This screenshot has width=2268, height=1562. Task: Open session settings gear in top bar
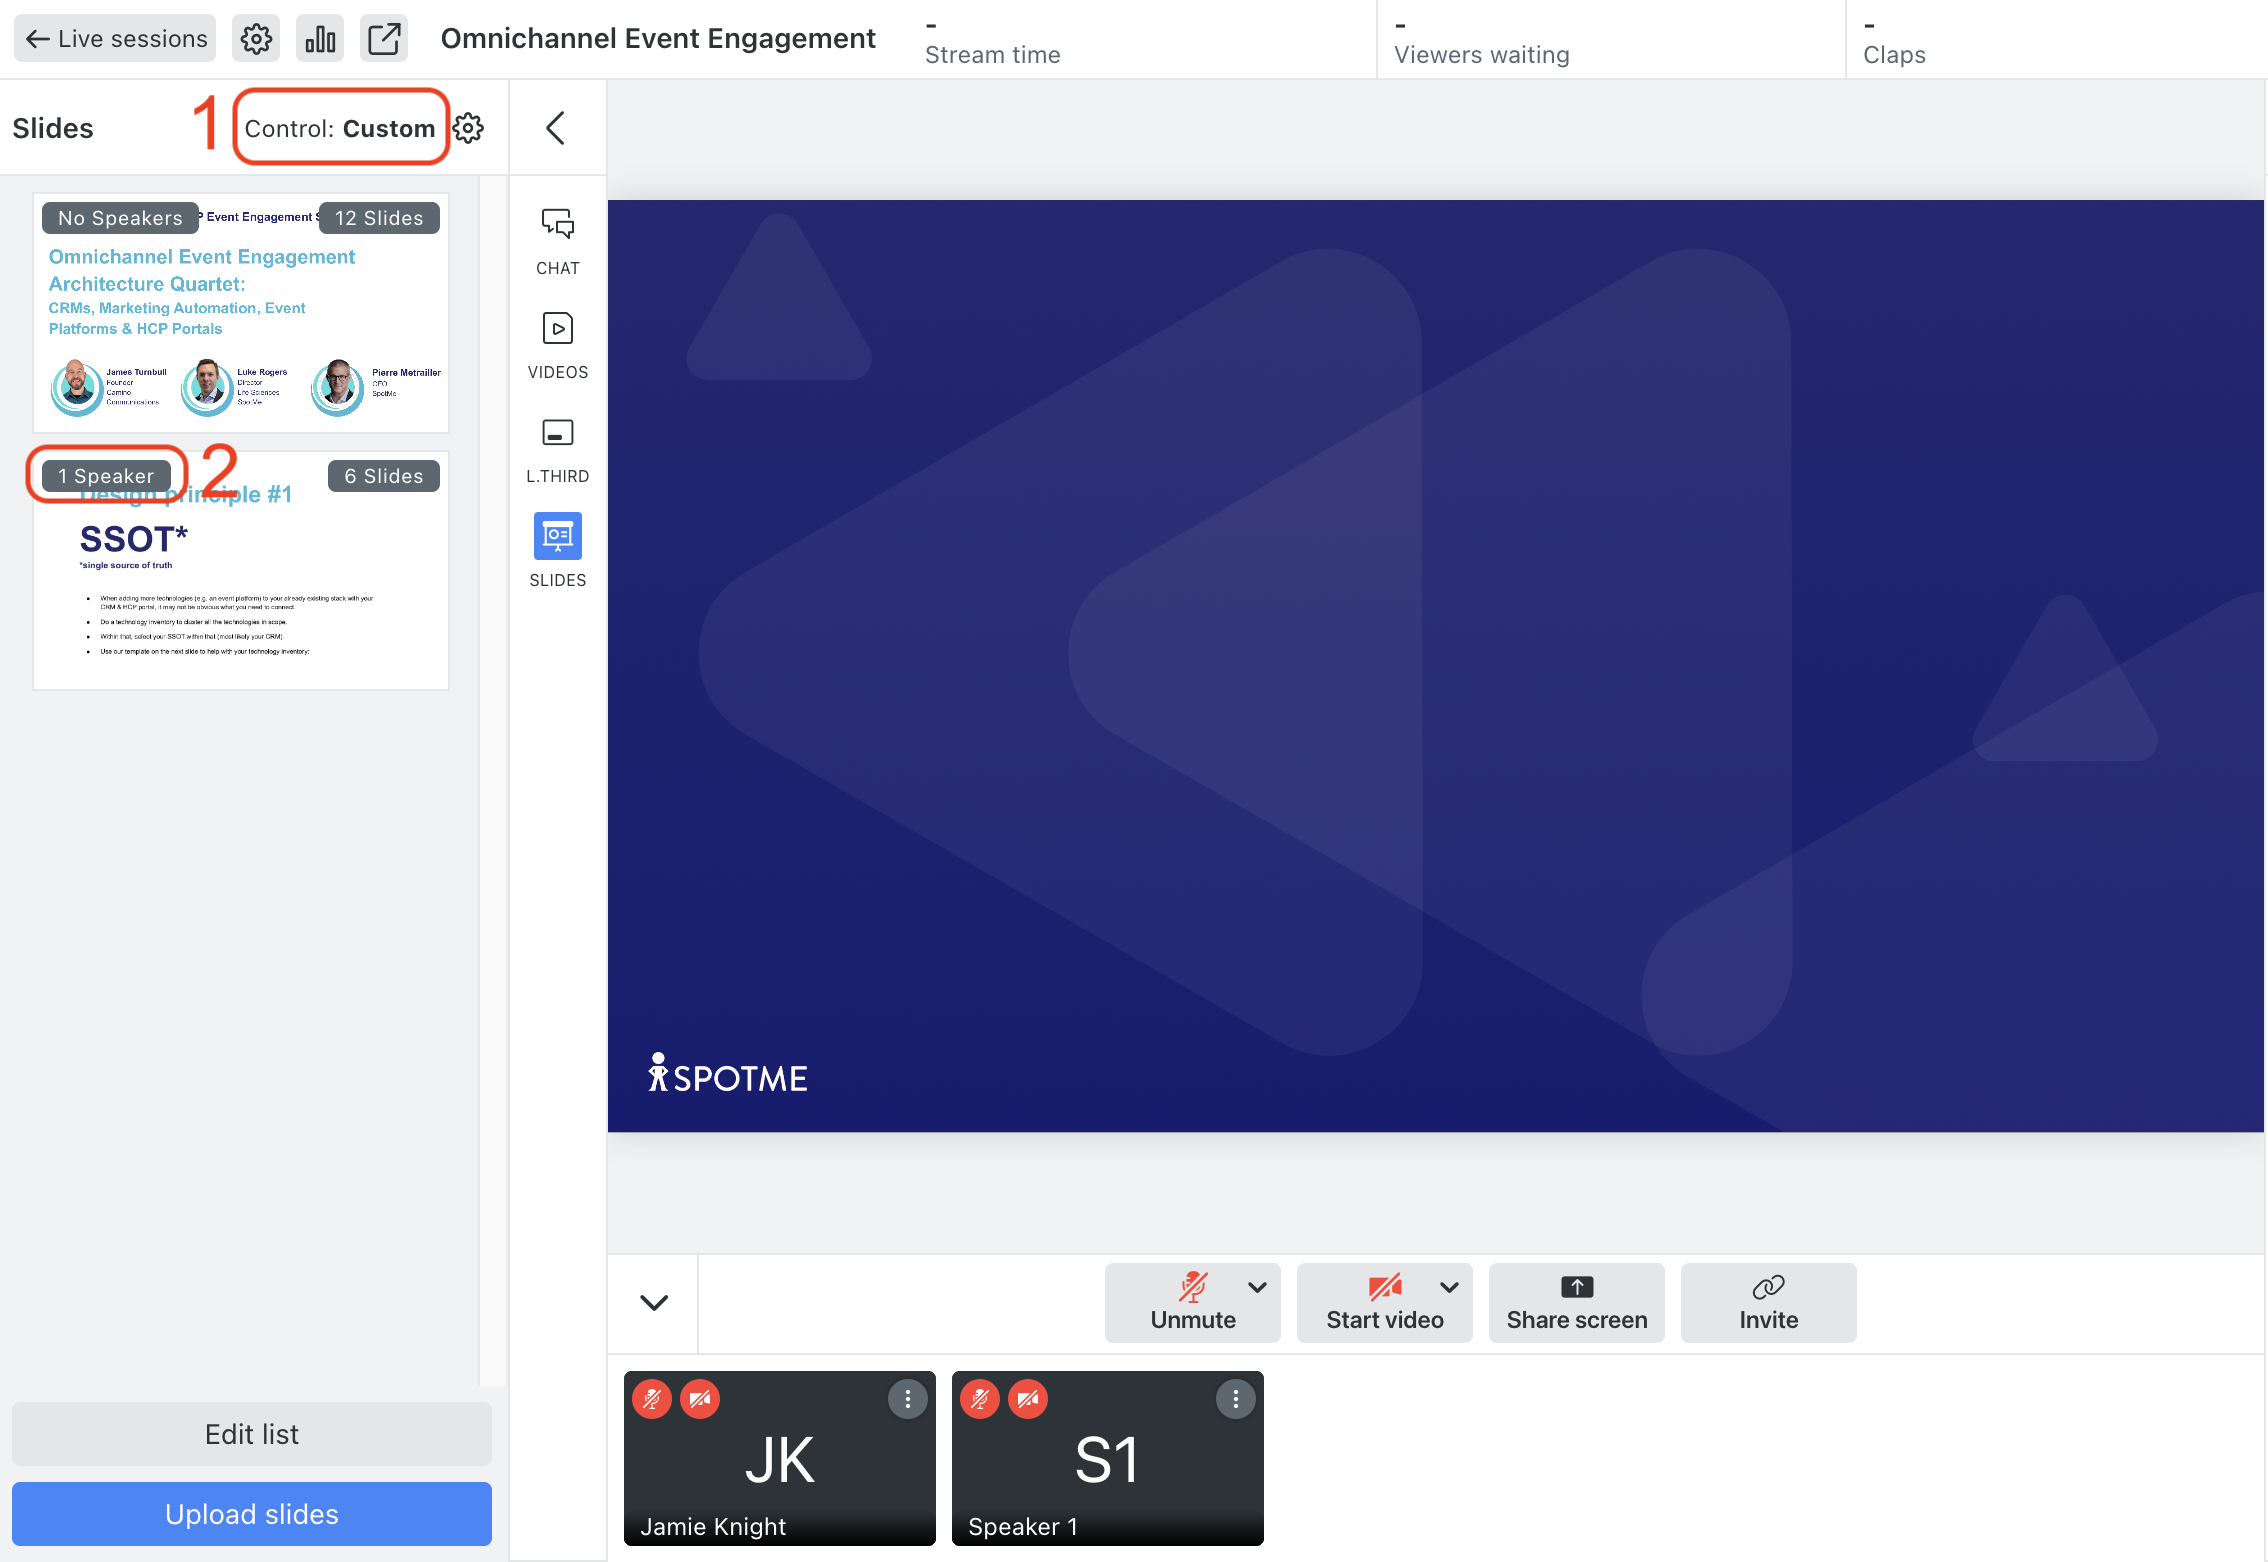coord(256,38)
